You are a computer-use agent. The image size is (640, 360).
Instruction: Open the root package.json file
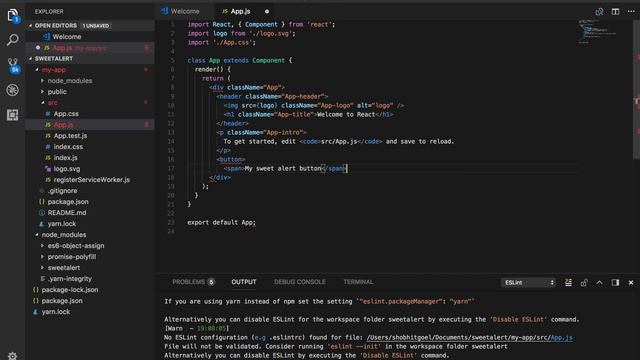(x=90, y=301)
